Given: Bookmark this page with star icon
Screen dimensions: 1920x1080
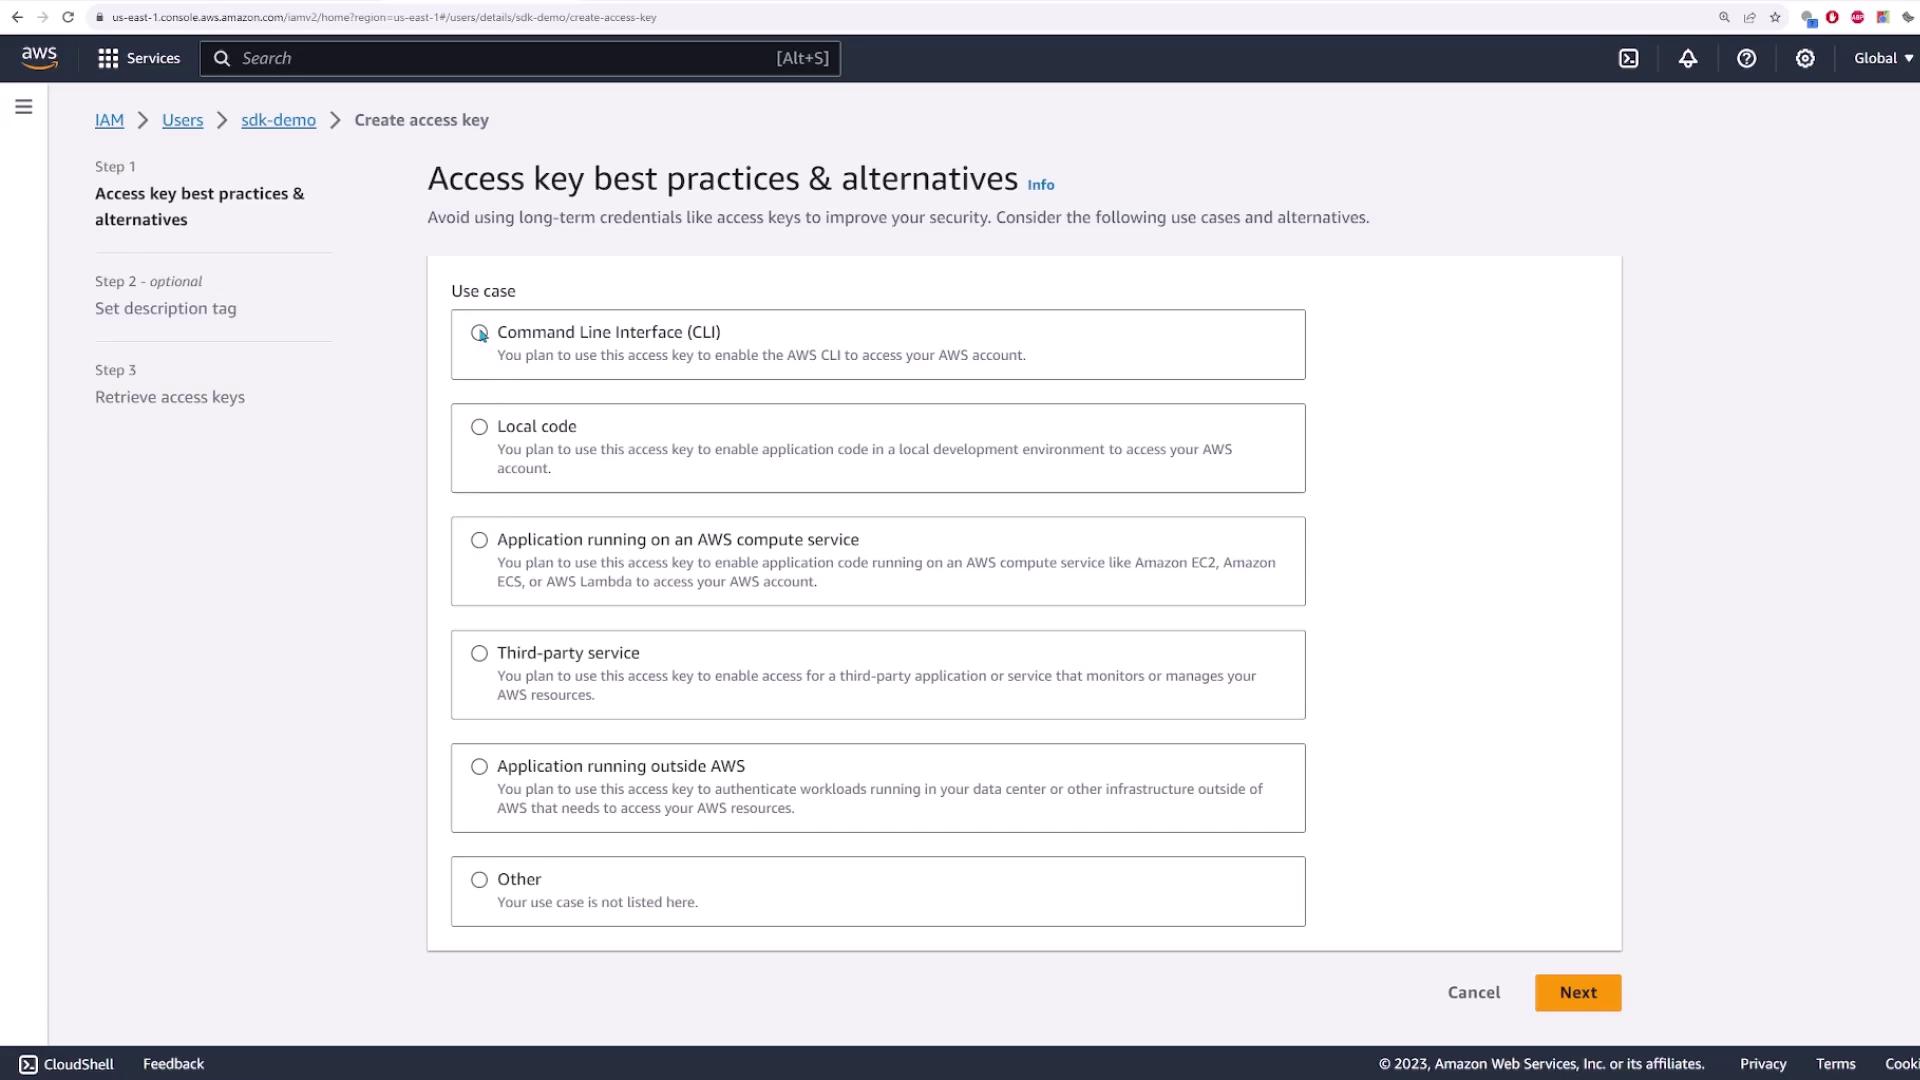Looking at the screenshot, I should click(x=1775, y=17).
